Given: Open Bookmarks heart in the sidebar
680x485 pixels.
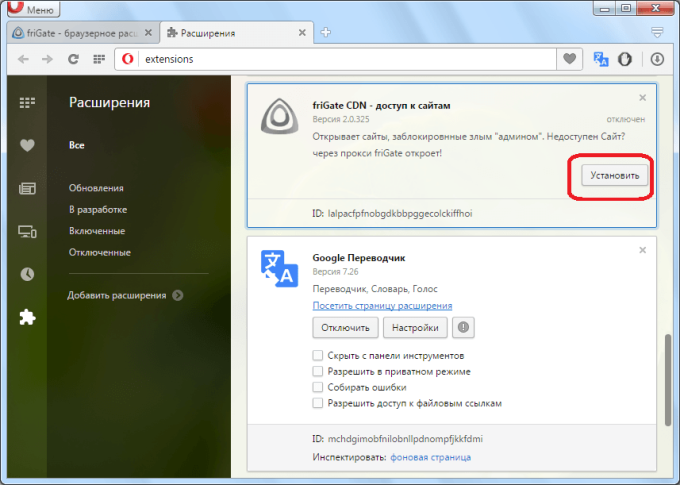Looking at the screenshot, I should 27,145.
